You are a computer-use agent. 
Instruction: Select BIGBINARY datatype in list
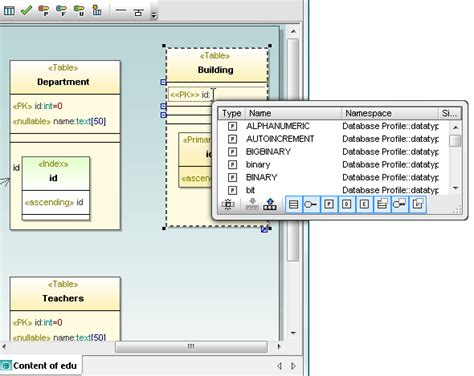coord(268,152)
